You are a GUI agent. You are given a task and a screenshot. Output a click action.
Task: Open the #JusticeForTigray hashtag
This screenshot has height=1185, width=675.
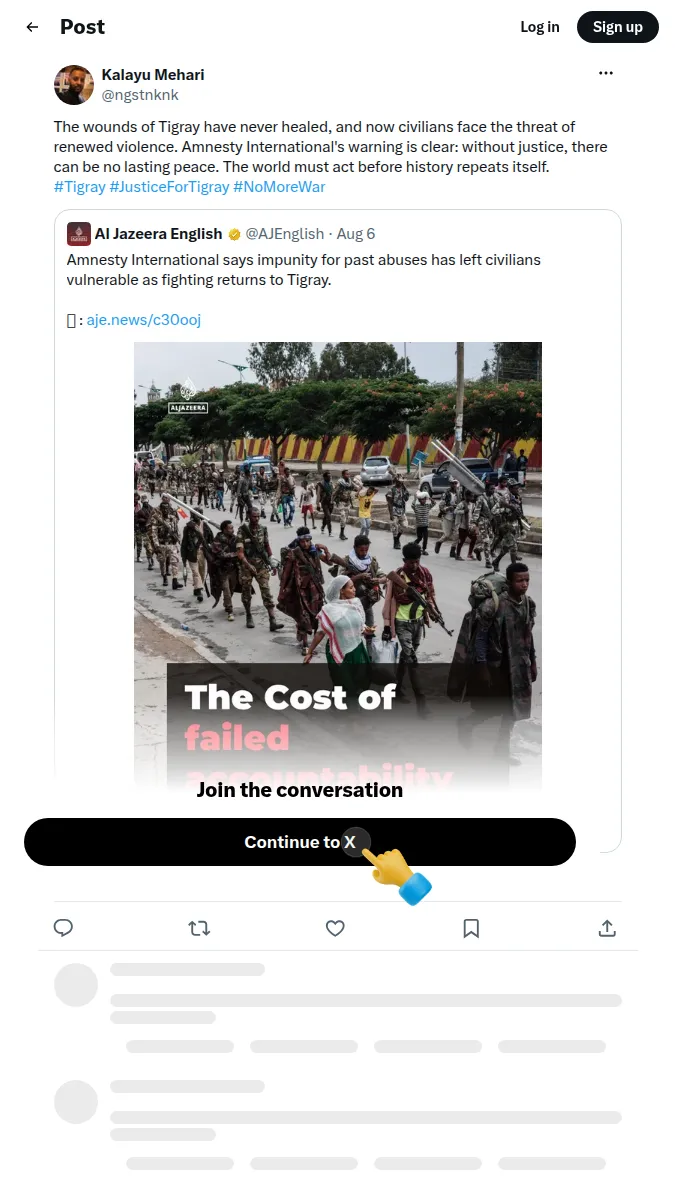(169, 187)
